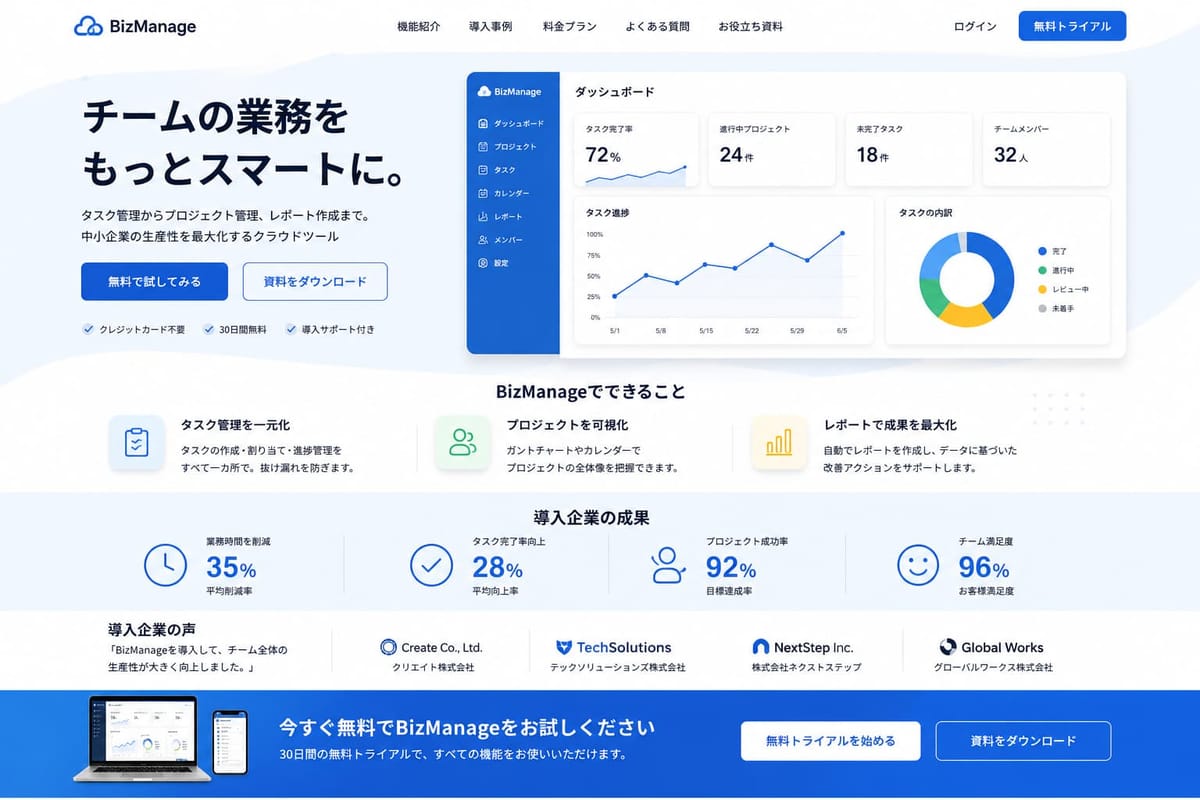Image resolution: width=1200 pixels, height=800 pixels.
Task: Click the check icon beside 導入サポート付き
Action: [291, 329]
